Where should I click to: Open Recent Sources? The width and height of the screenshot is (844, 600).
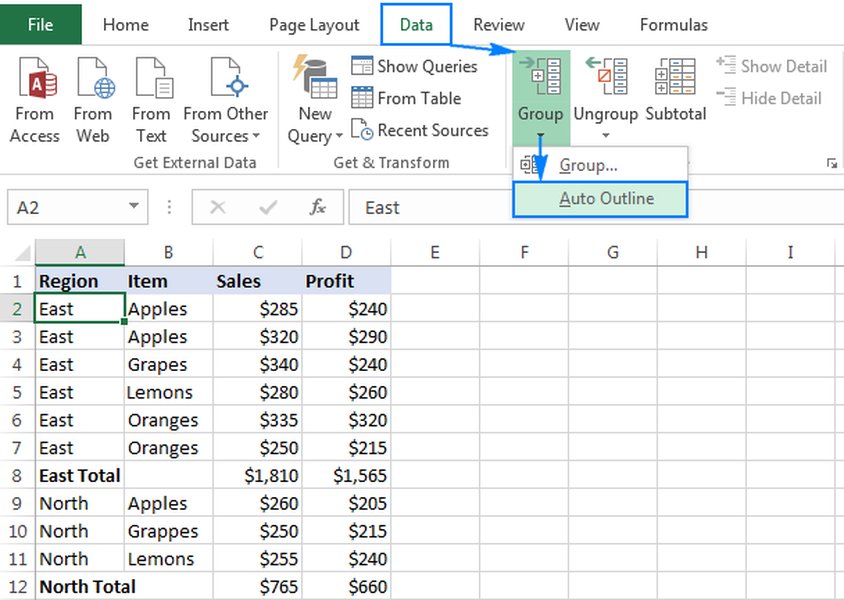point(420,130)
